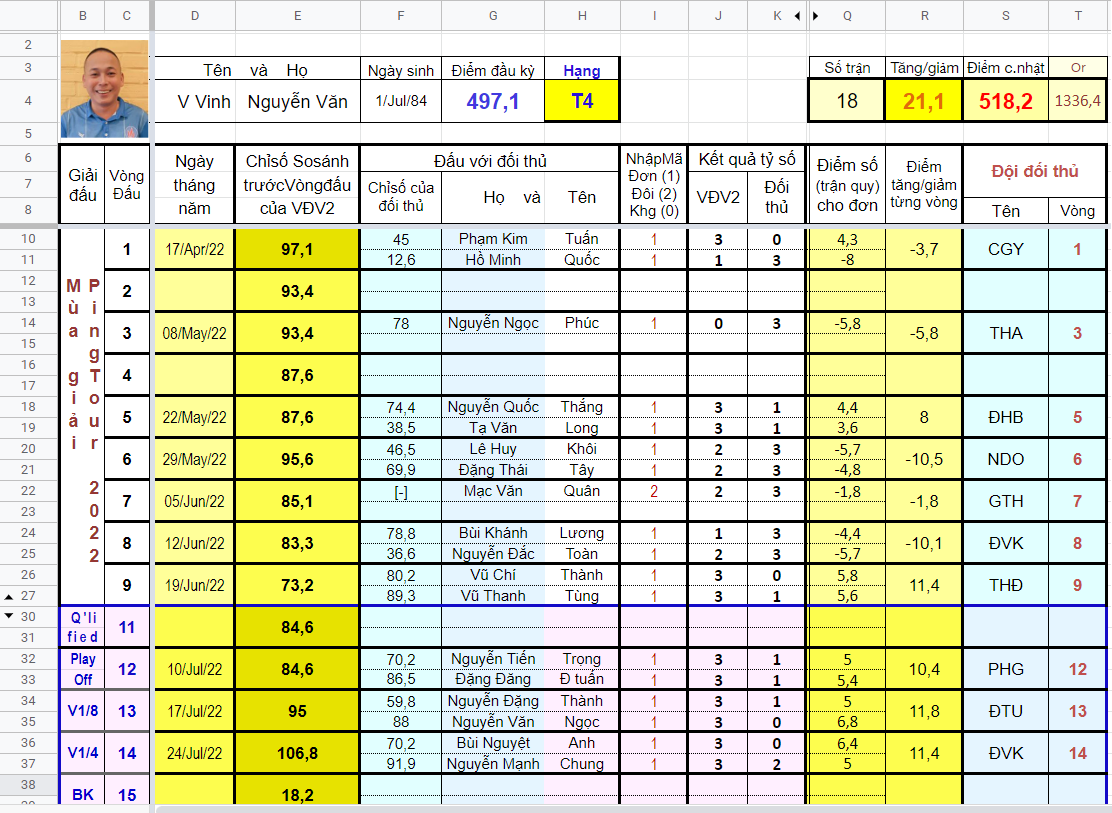
Task: Select opponent cell Bùi Nguyệt
Action: point(493,743)
